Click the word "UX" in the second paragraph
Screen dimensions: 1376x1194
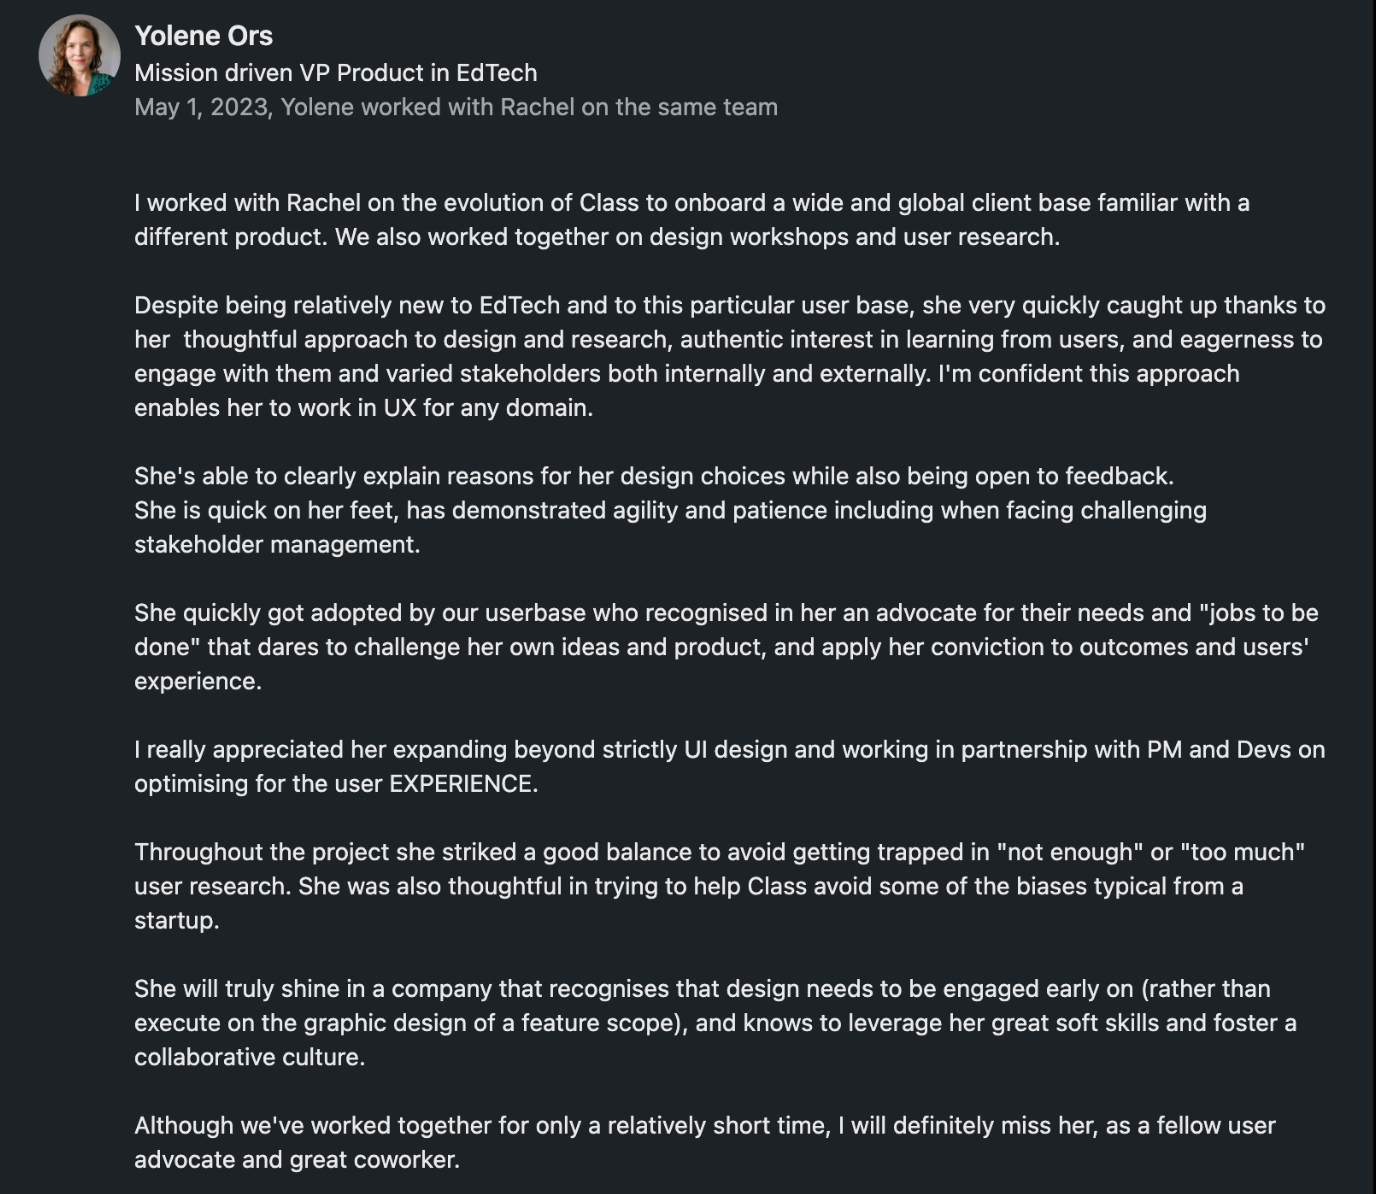pyautogui.click(x=399, y=408)
